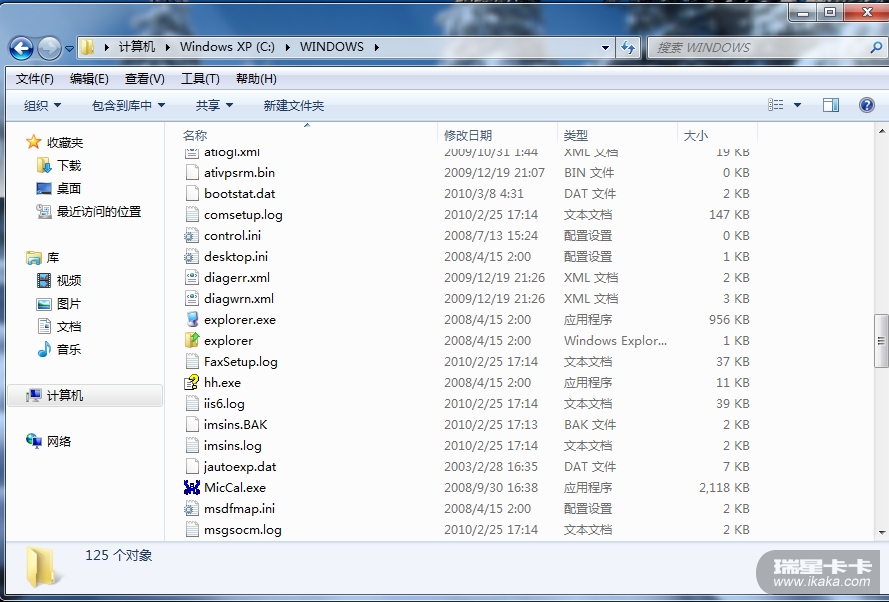Click the explorer Windows Explorer command icon
This screenshot has width=889, height=602.
point(192,340)
